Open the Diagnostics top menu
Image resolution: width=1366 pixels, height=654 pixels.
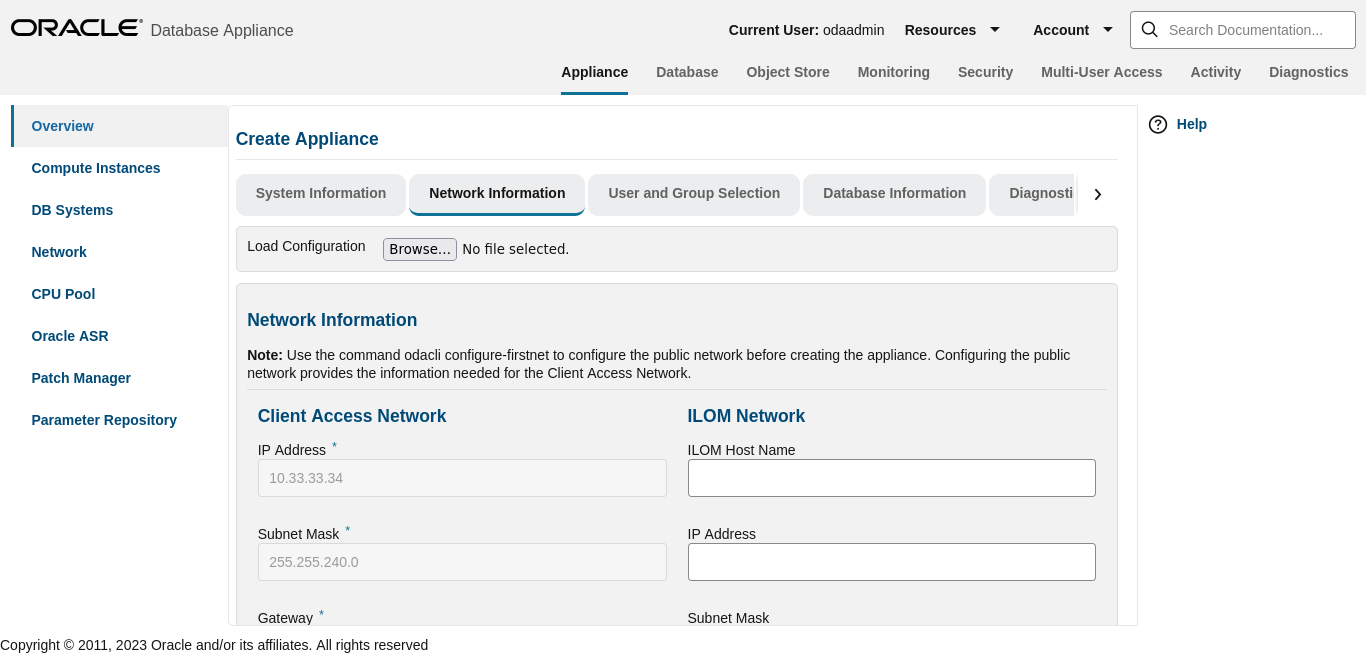1308,72
